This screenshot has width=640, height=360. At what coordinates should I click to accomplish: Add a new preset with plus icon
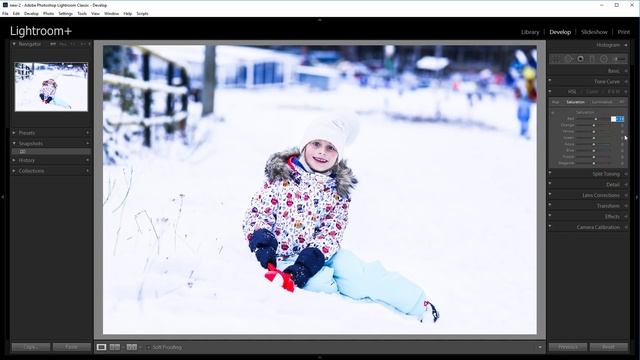click(x=87, y=133)
